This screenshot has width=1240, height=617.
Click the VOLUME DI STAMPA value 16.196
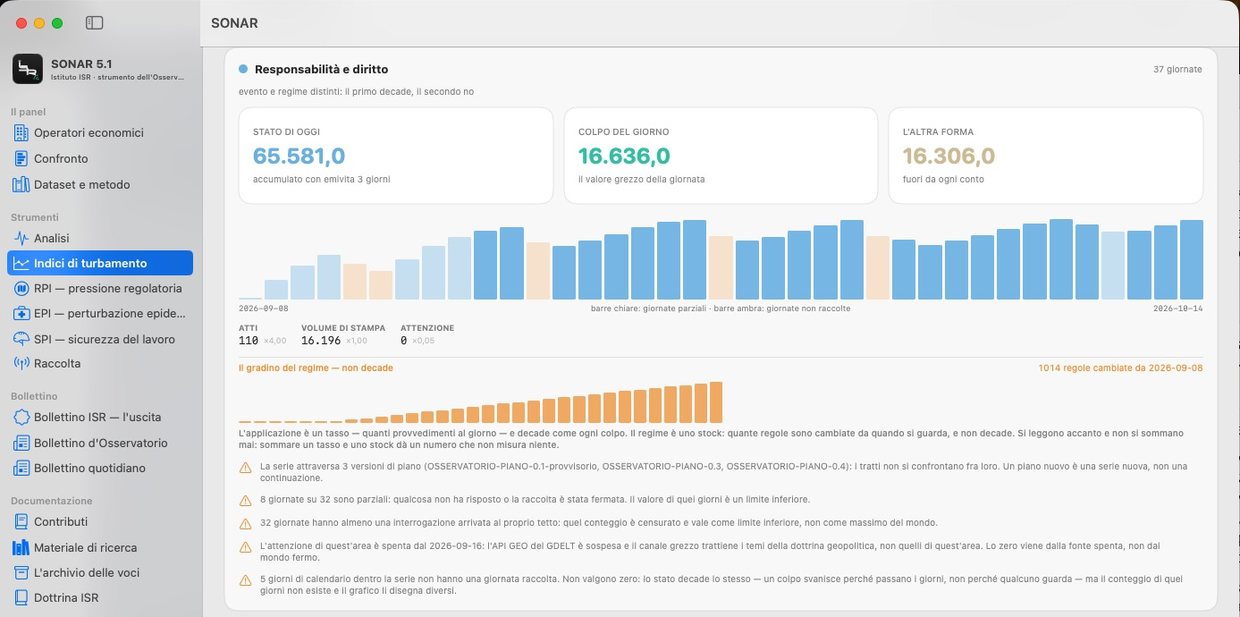click(321, 341)
